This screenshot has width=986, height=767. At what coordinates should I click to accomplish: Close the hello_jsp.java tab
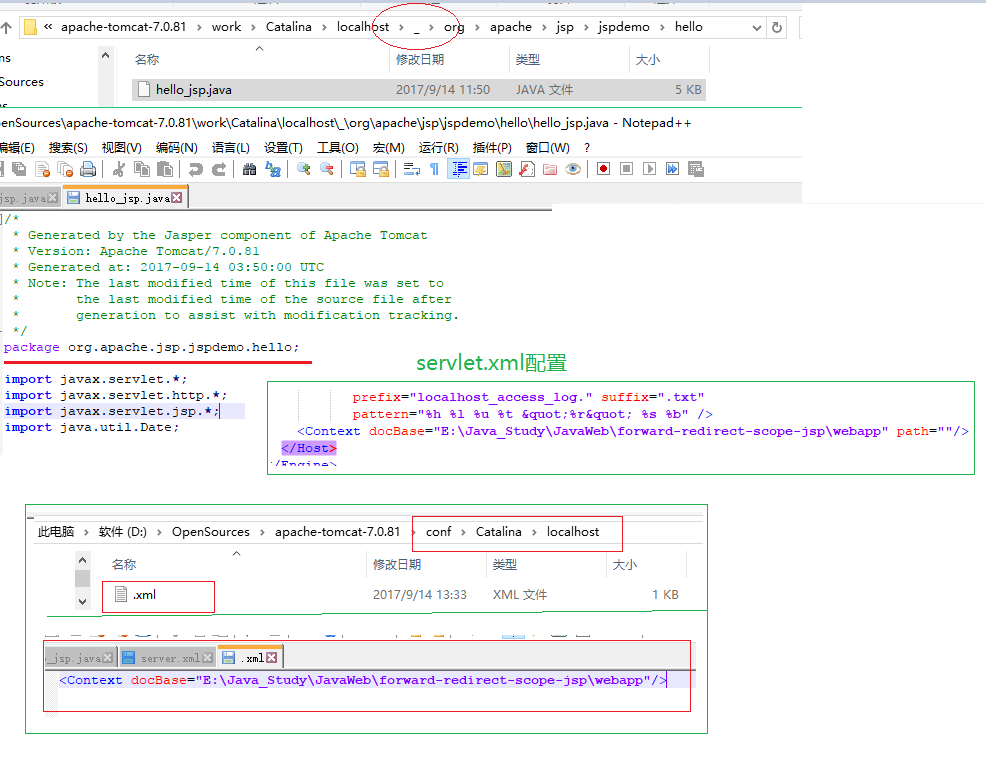tap(177, 198)
